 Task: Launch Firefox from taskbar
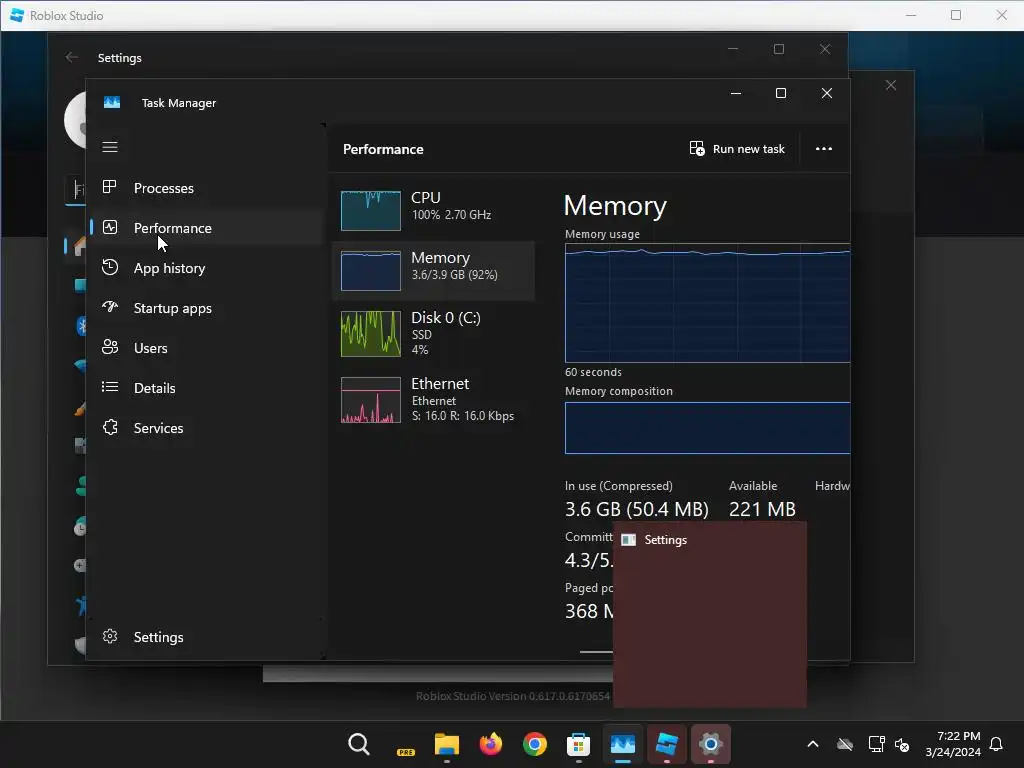coord(490,744)
